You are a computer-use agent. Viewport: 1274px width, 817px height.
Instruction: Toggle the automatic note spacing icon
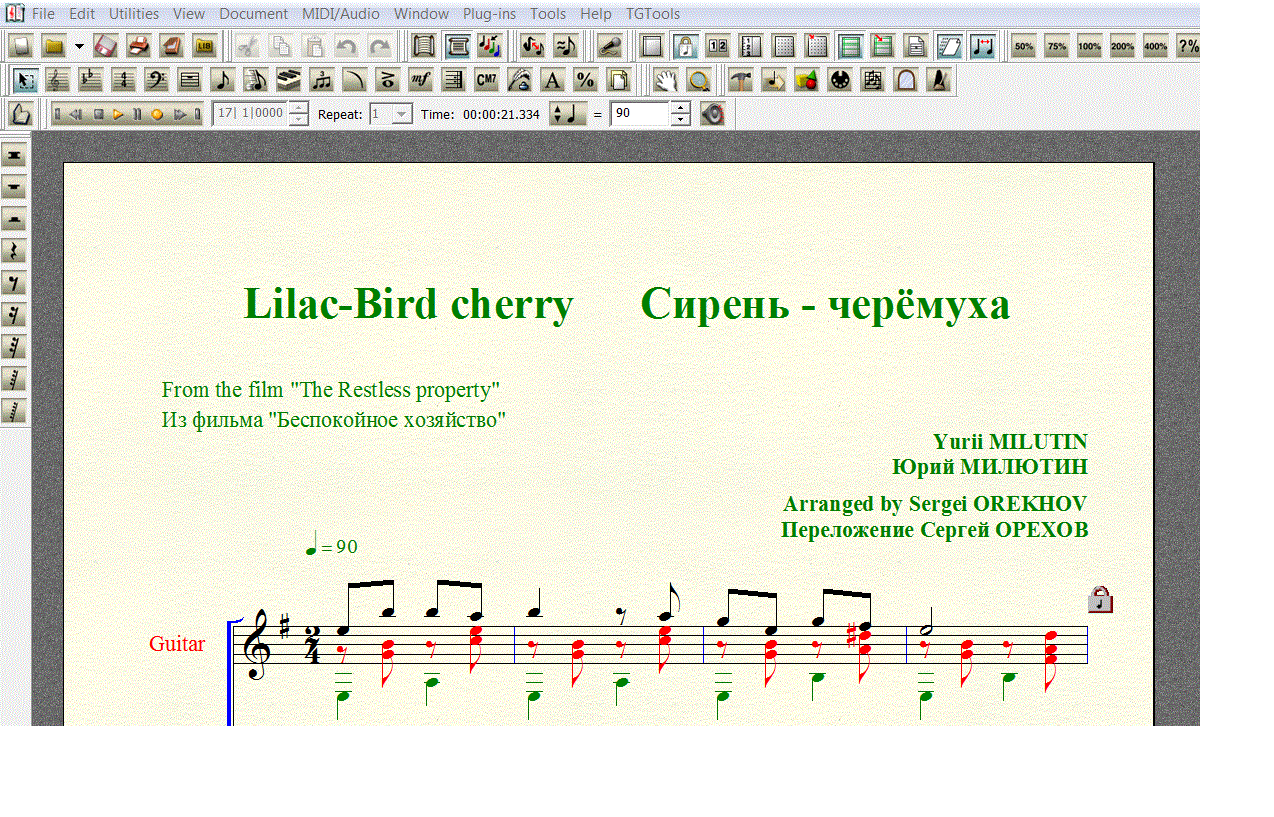pyautogui.click(x=982, y=46)
